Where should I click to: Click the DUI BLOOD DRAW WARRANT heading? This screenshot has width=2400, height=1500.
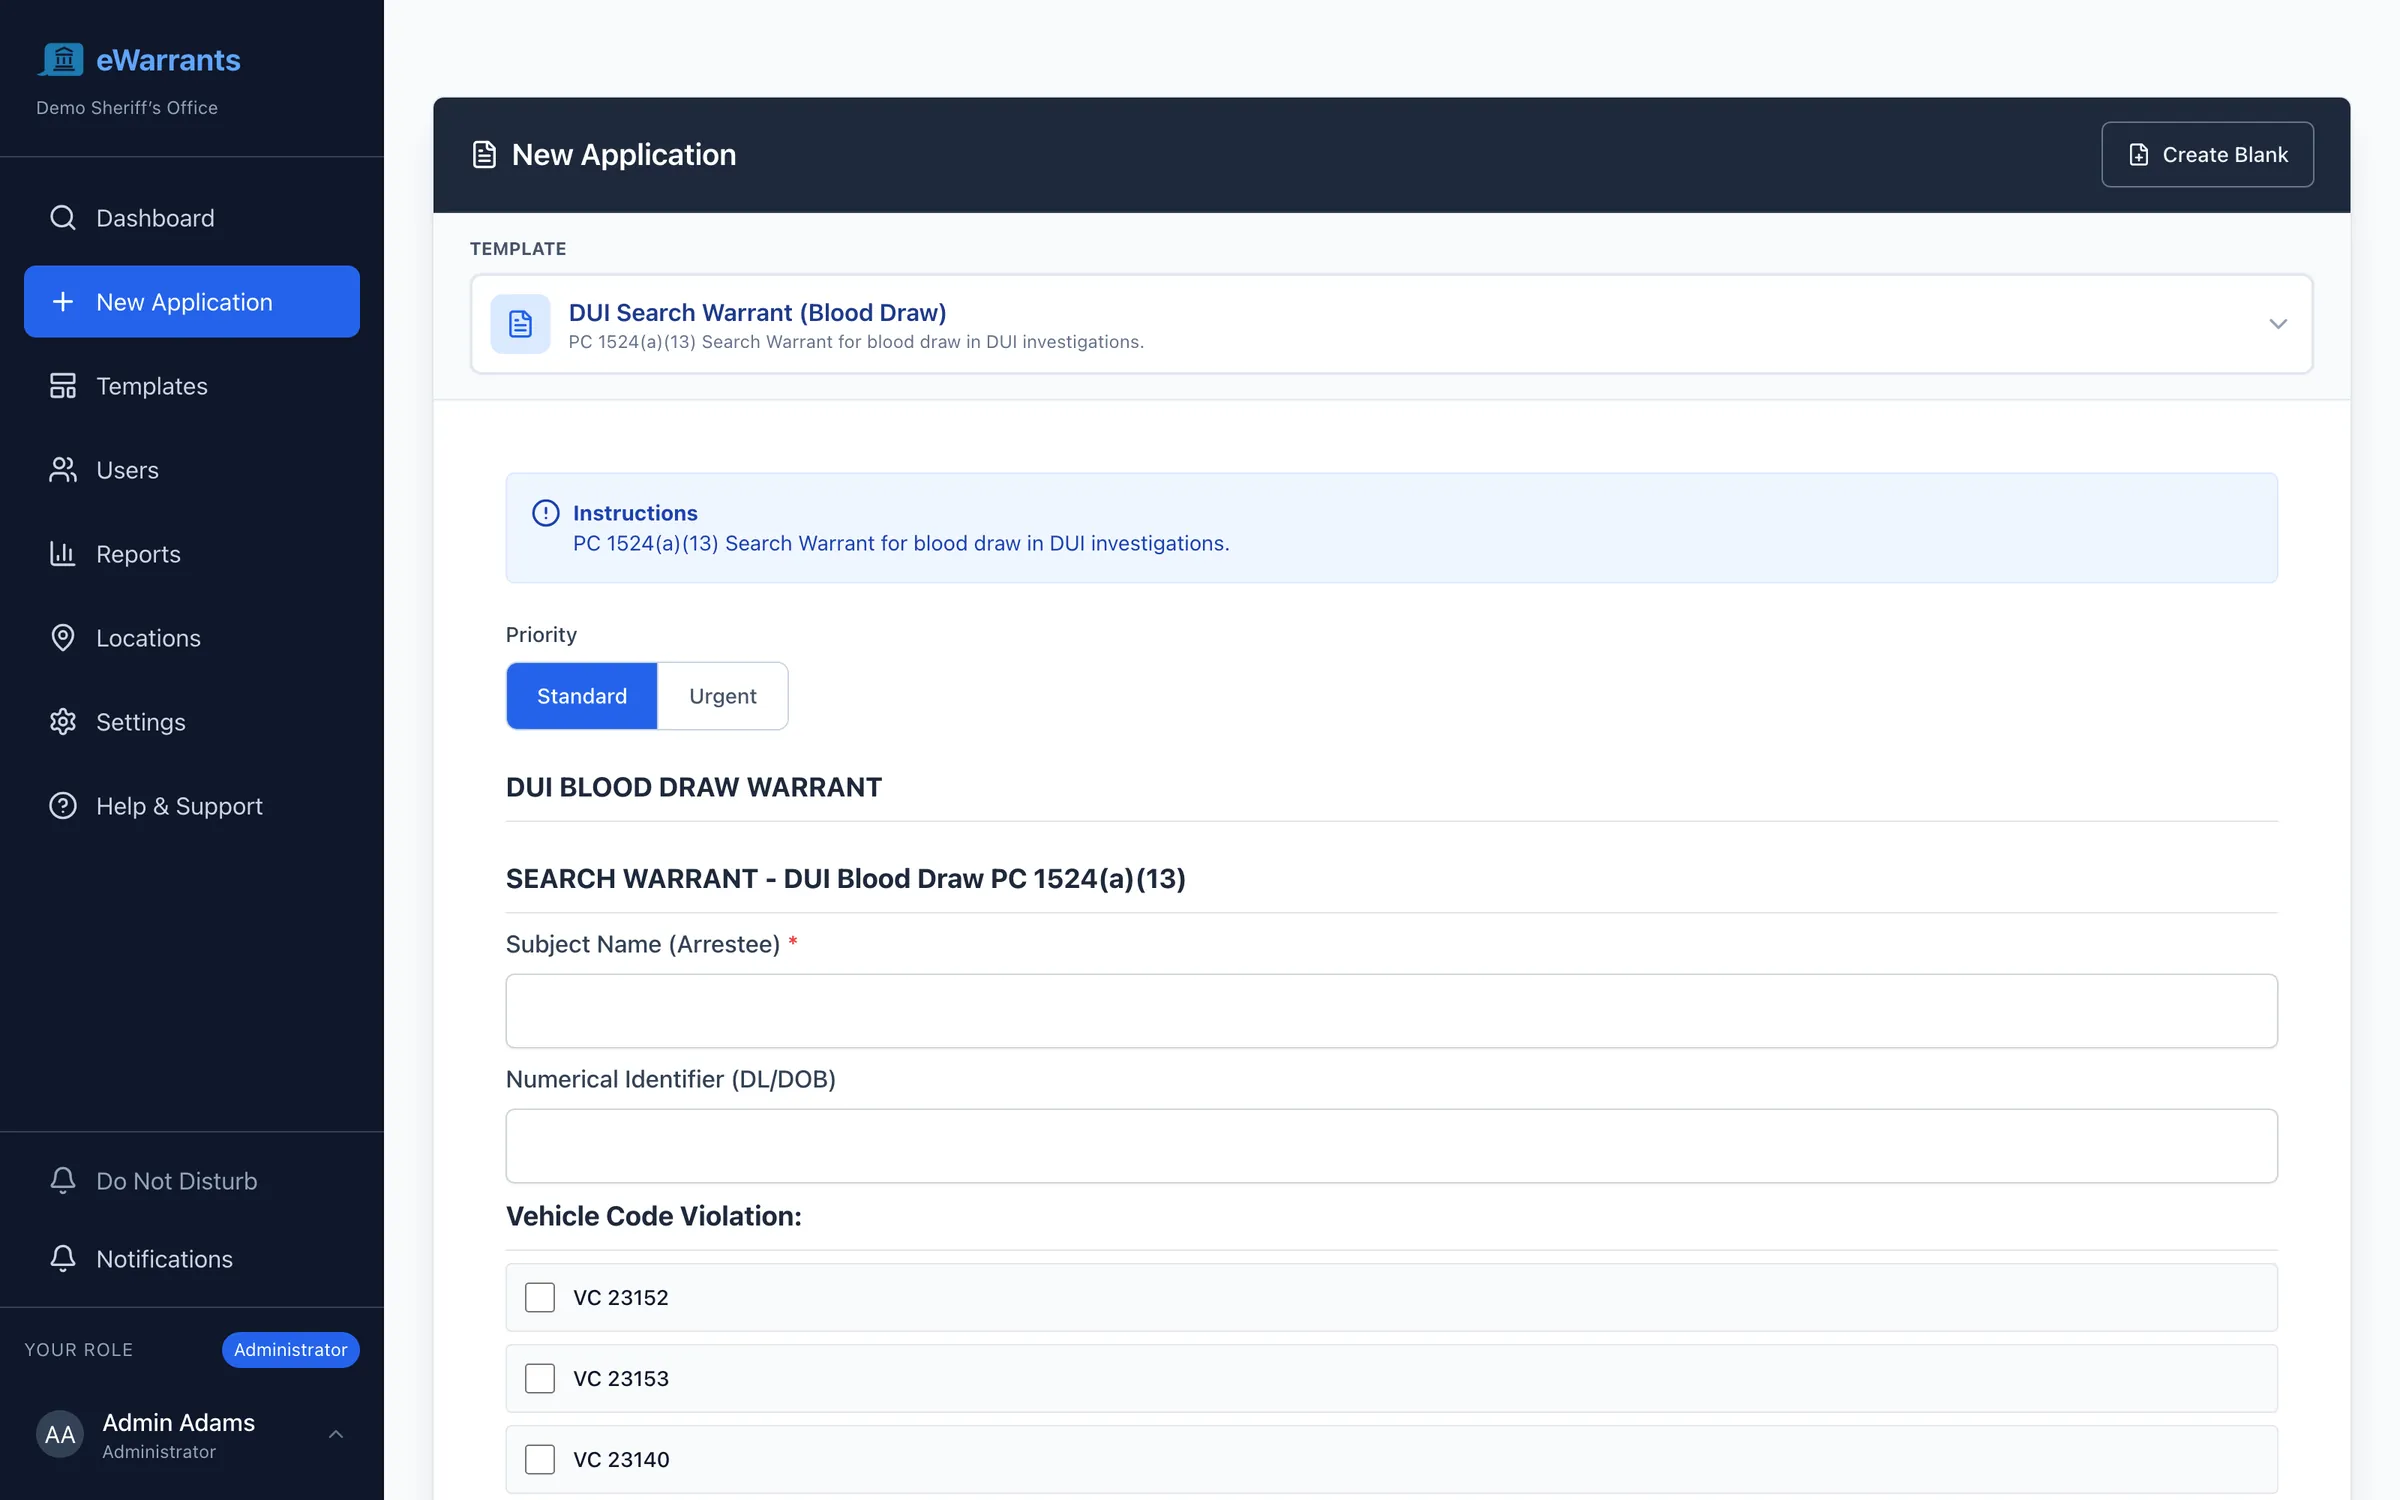pyautogui.click(x=693, y=787)
